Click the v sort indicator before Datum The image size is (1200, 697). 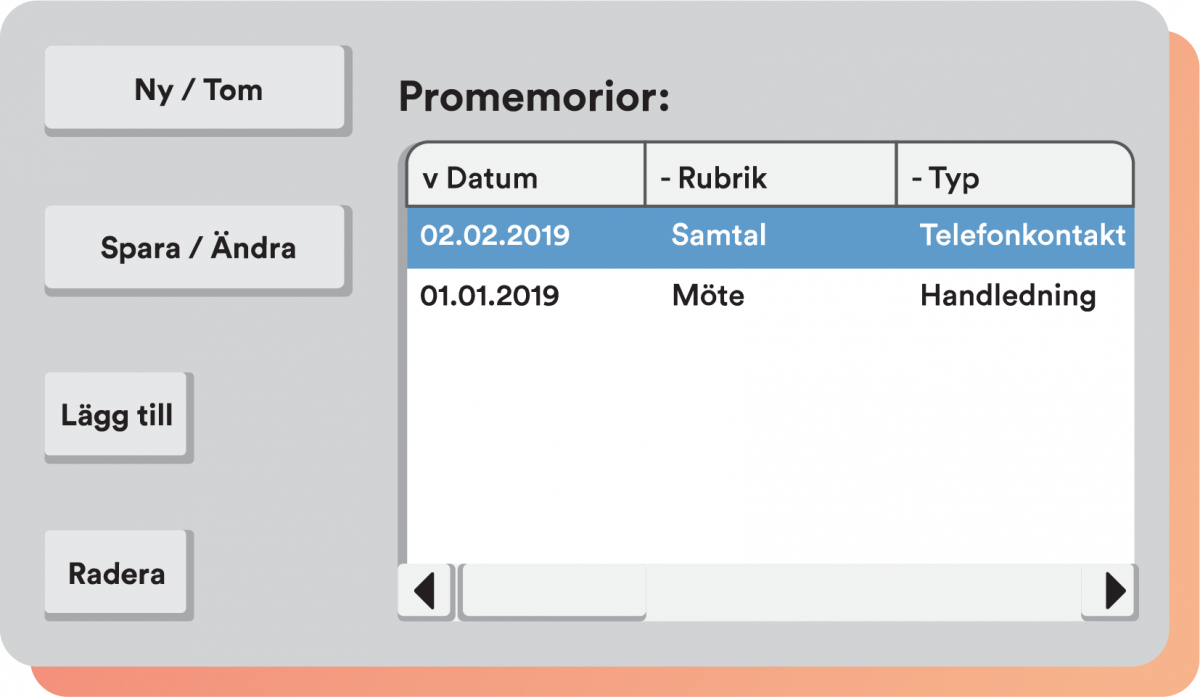[430, 179]
